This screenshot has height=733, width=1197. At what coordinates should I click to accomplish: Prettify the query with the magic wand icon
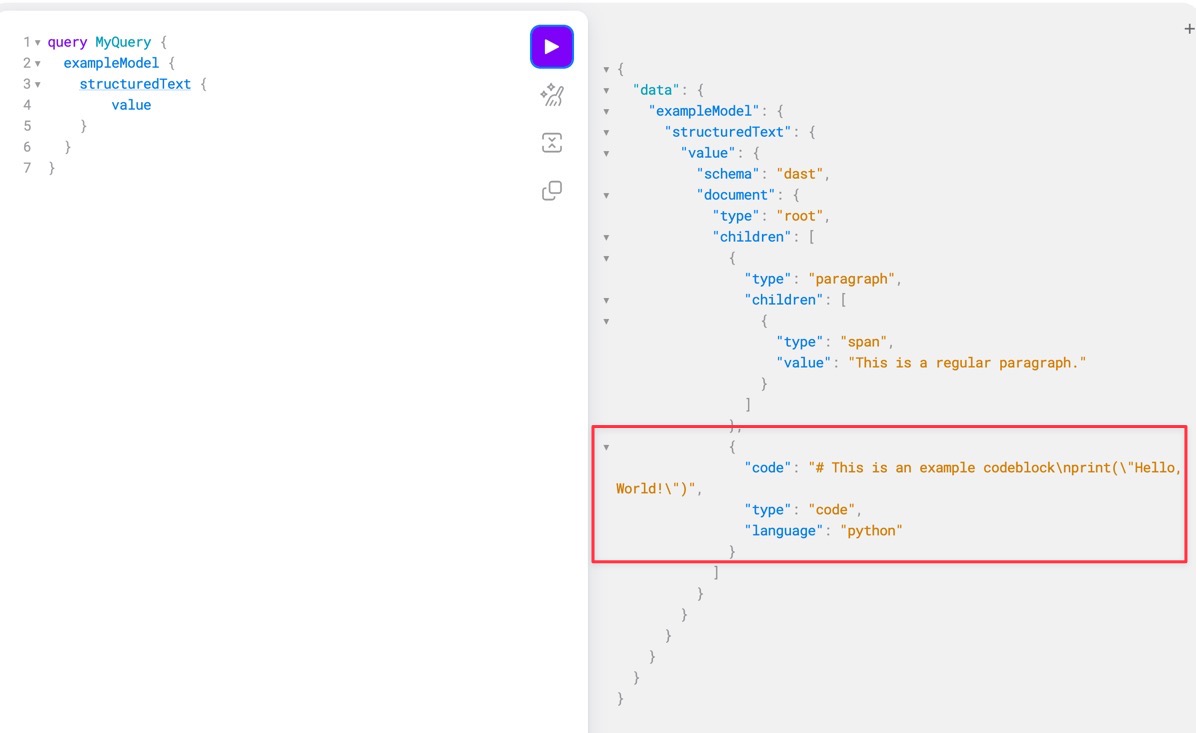click(551, 95)
